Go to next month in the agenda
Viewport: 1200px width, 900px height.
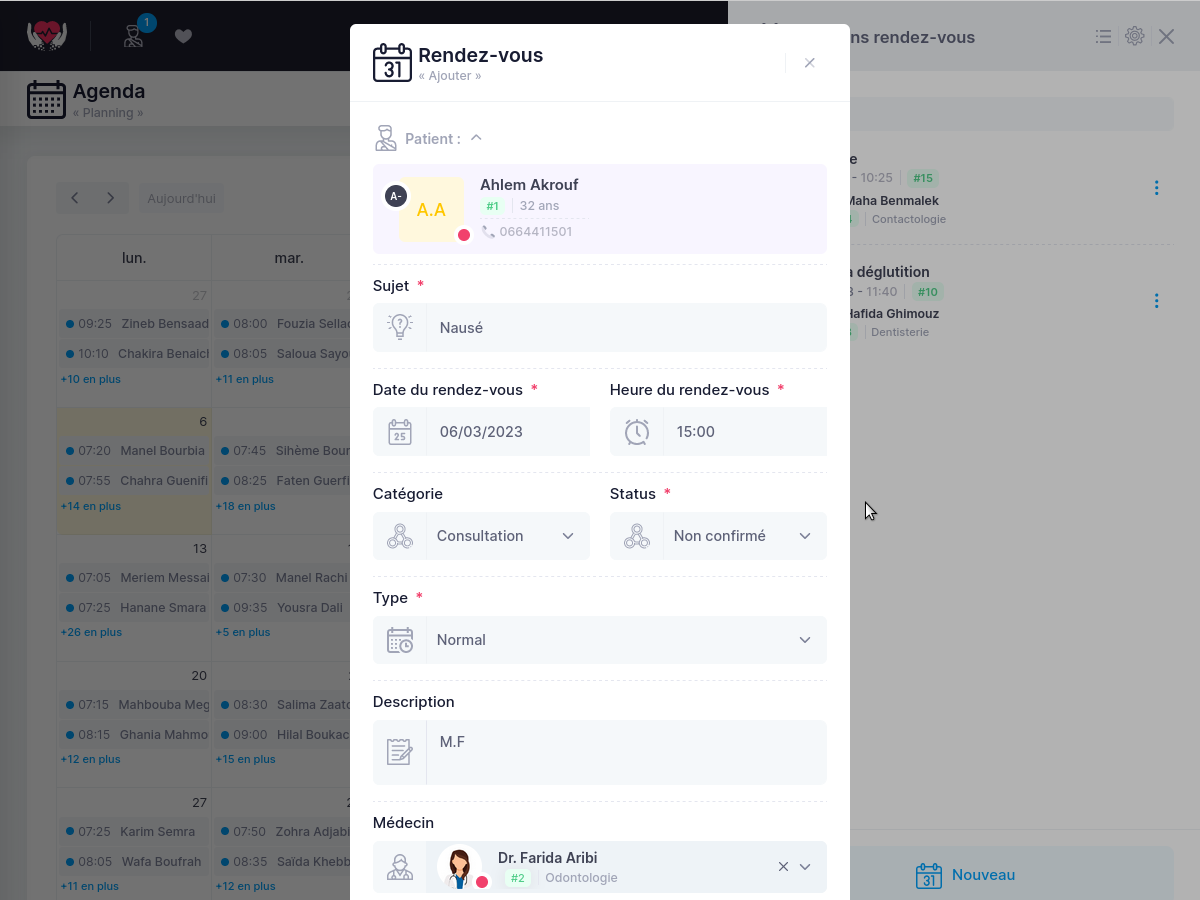coord(110,198)
